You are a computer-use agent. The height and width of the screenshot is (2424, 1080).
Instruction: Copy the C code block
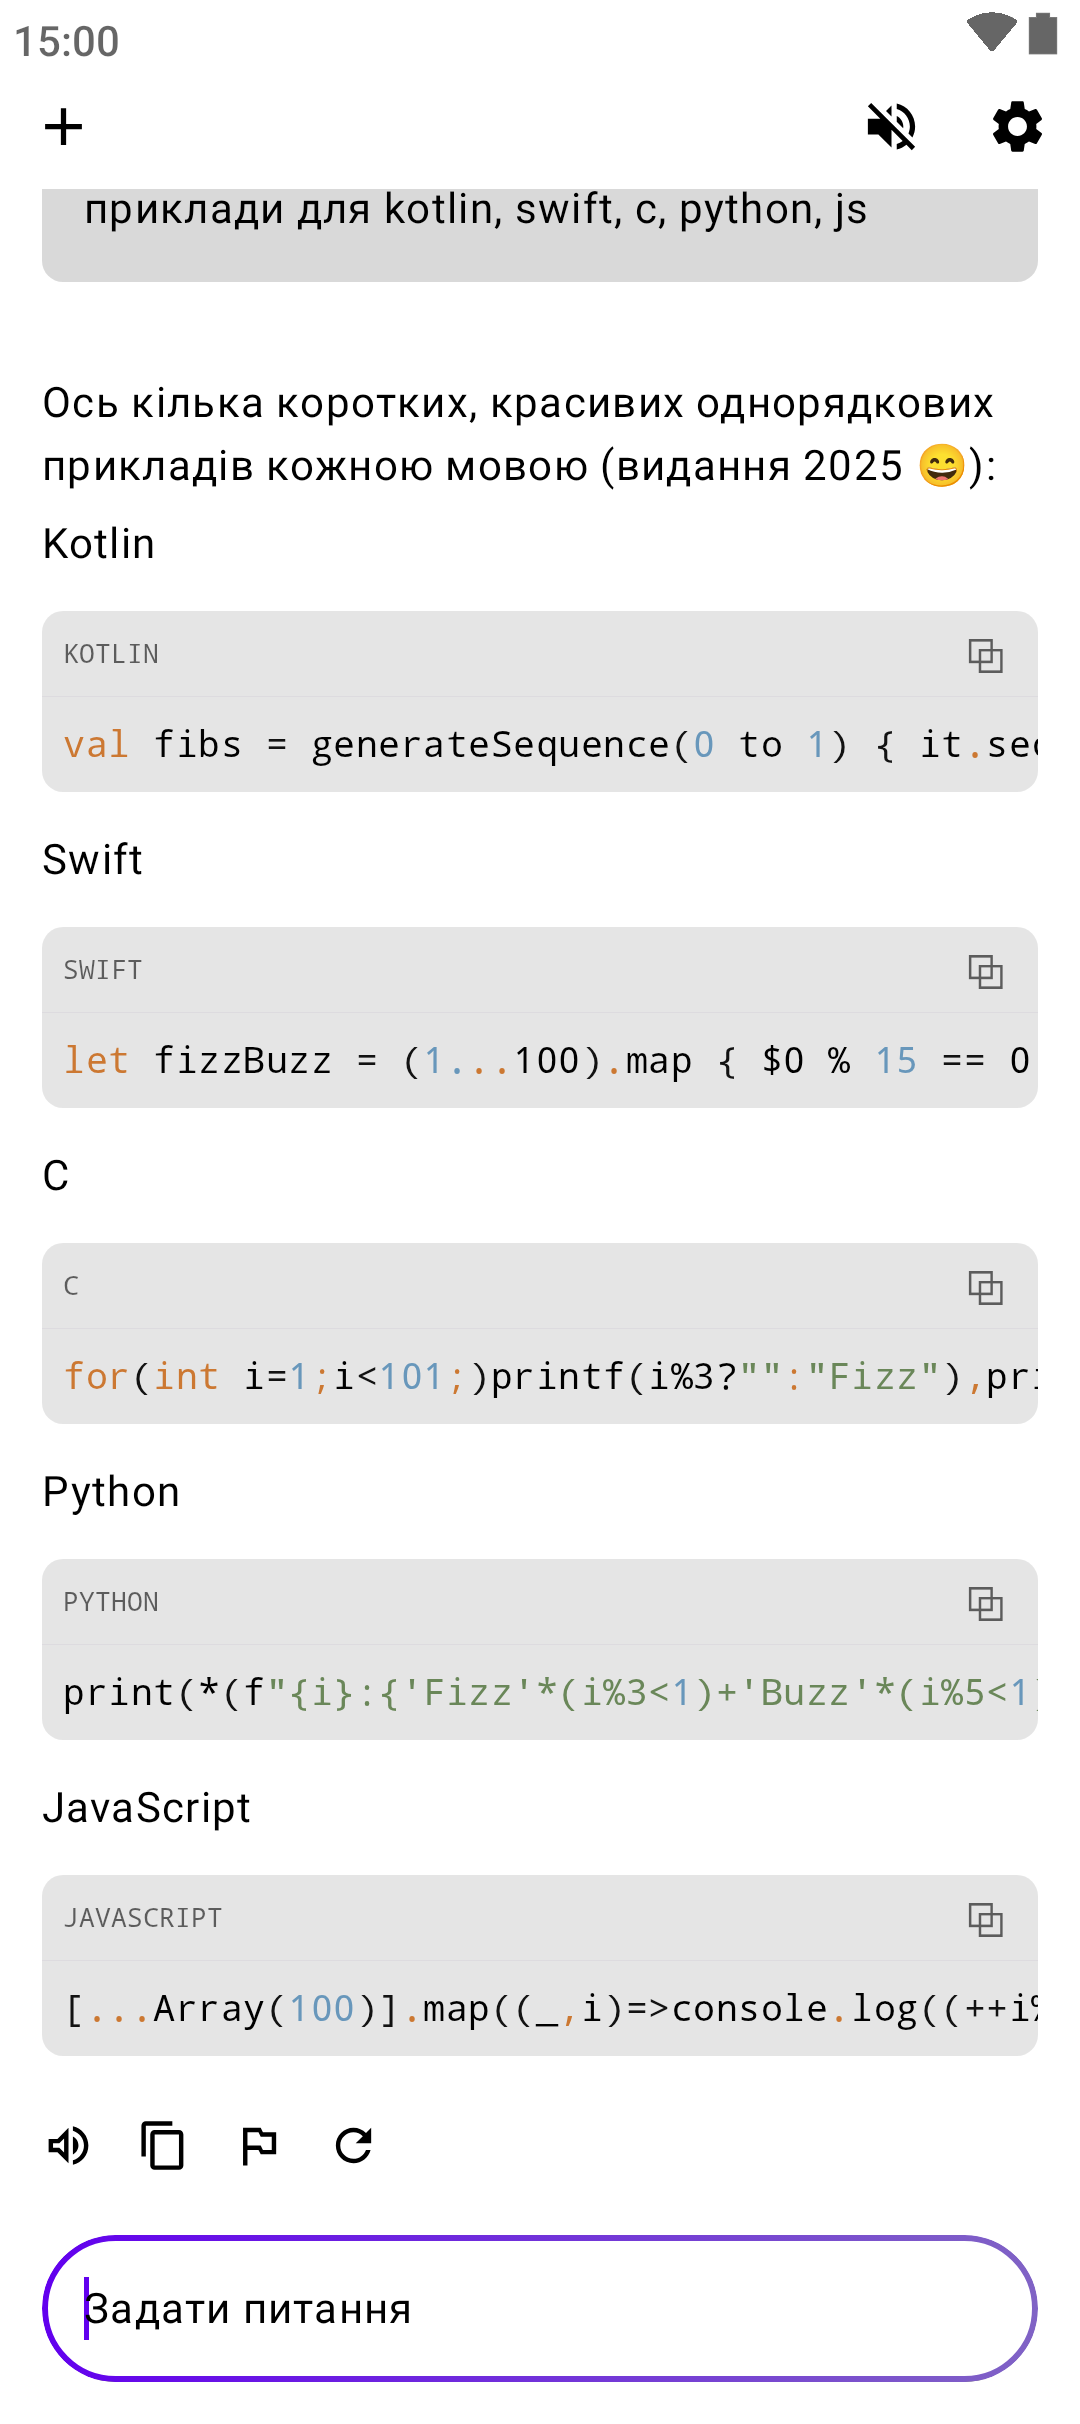click(985, 1288)
